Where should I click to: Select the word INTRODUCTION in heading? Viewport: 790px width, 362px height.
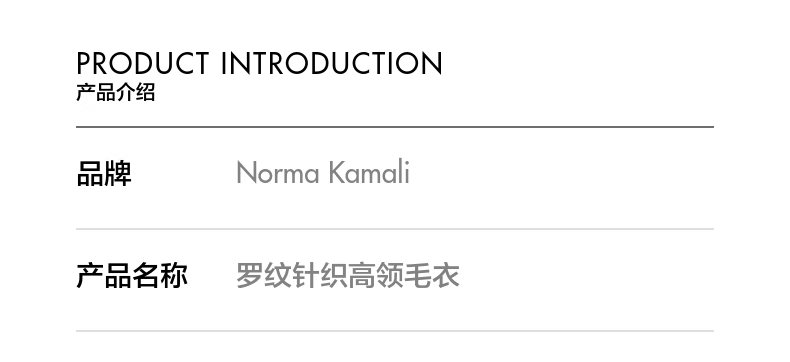click(332, 63)
